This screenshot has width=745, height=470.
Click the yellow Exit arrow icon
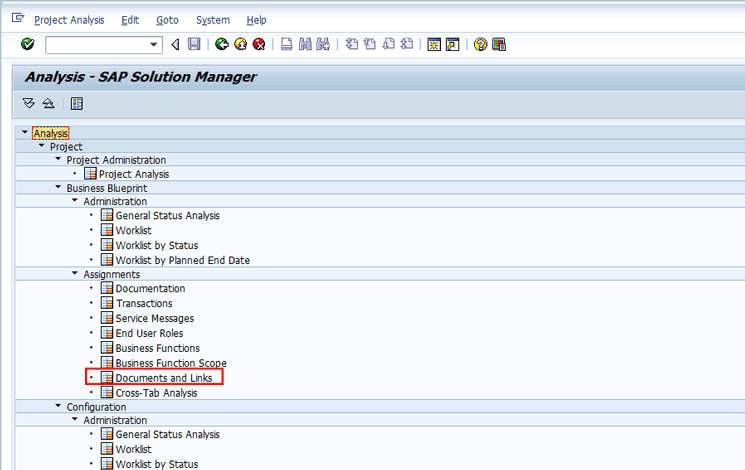click(240, 44)
